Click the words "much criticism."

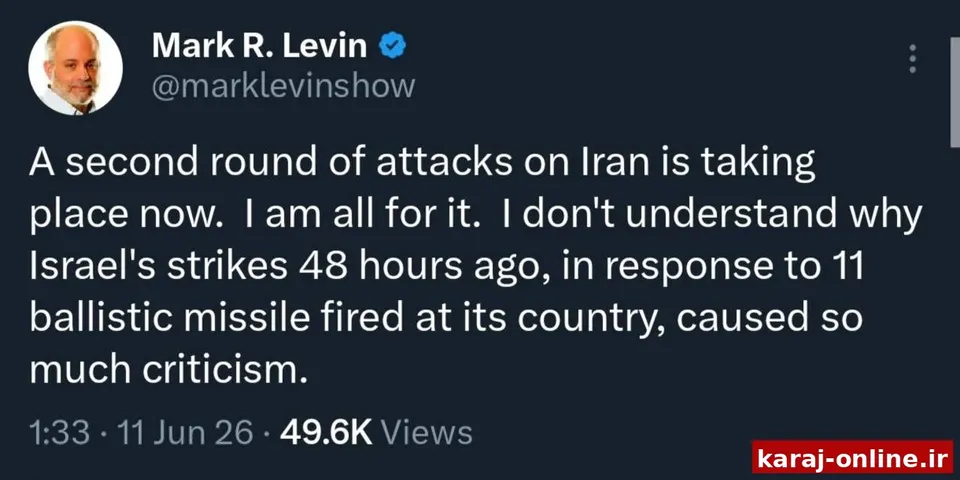coord(168,370)
